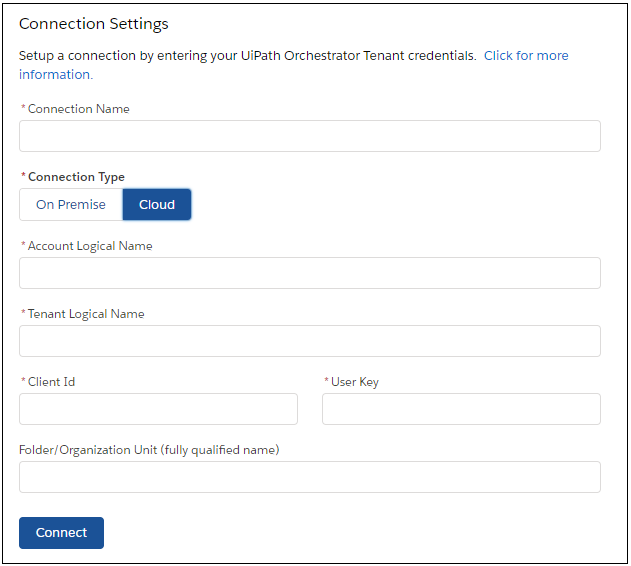The height and width of the screenshot is (566, 631).
Task: Click the Tenant Logical Name label
Action: point(86,314)
